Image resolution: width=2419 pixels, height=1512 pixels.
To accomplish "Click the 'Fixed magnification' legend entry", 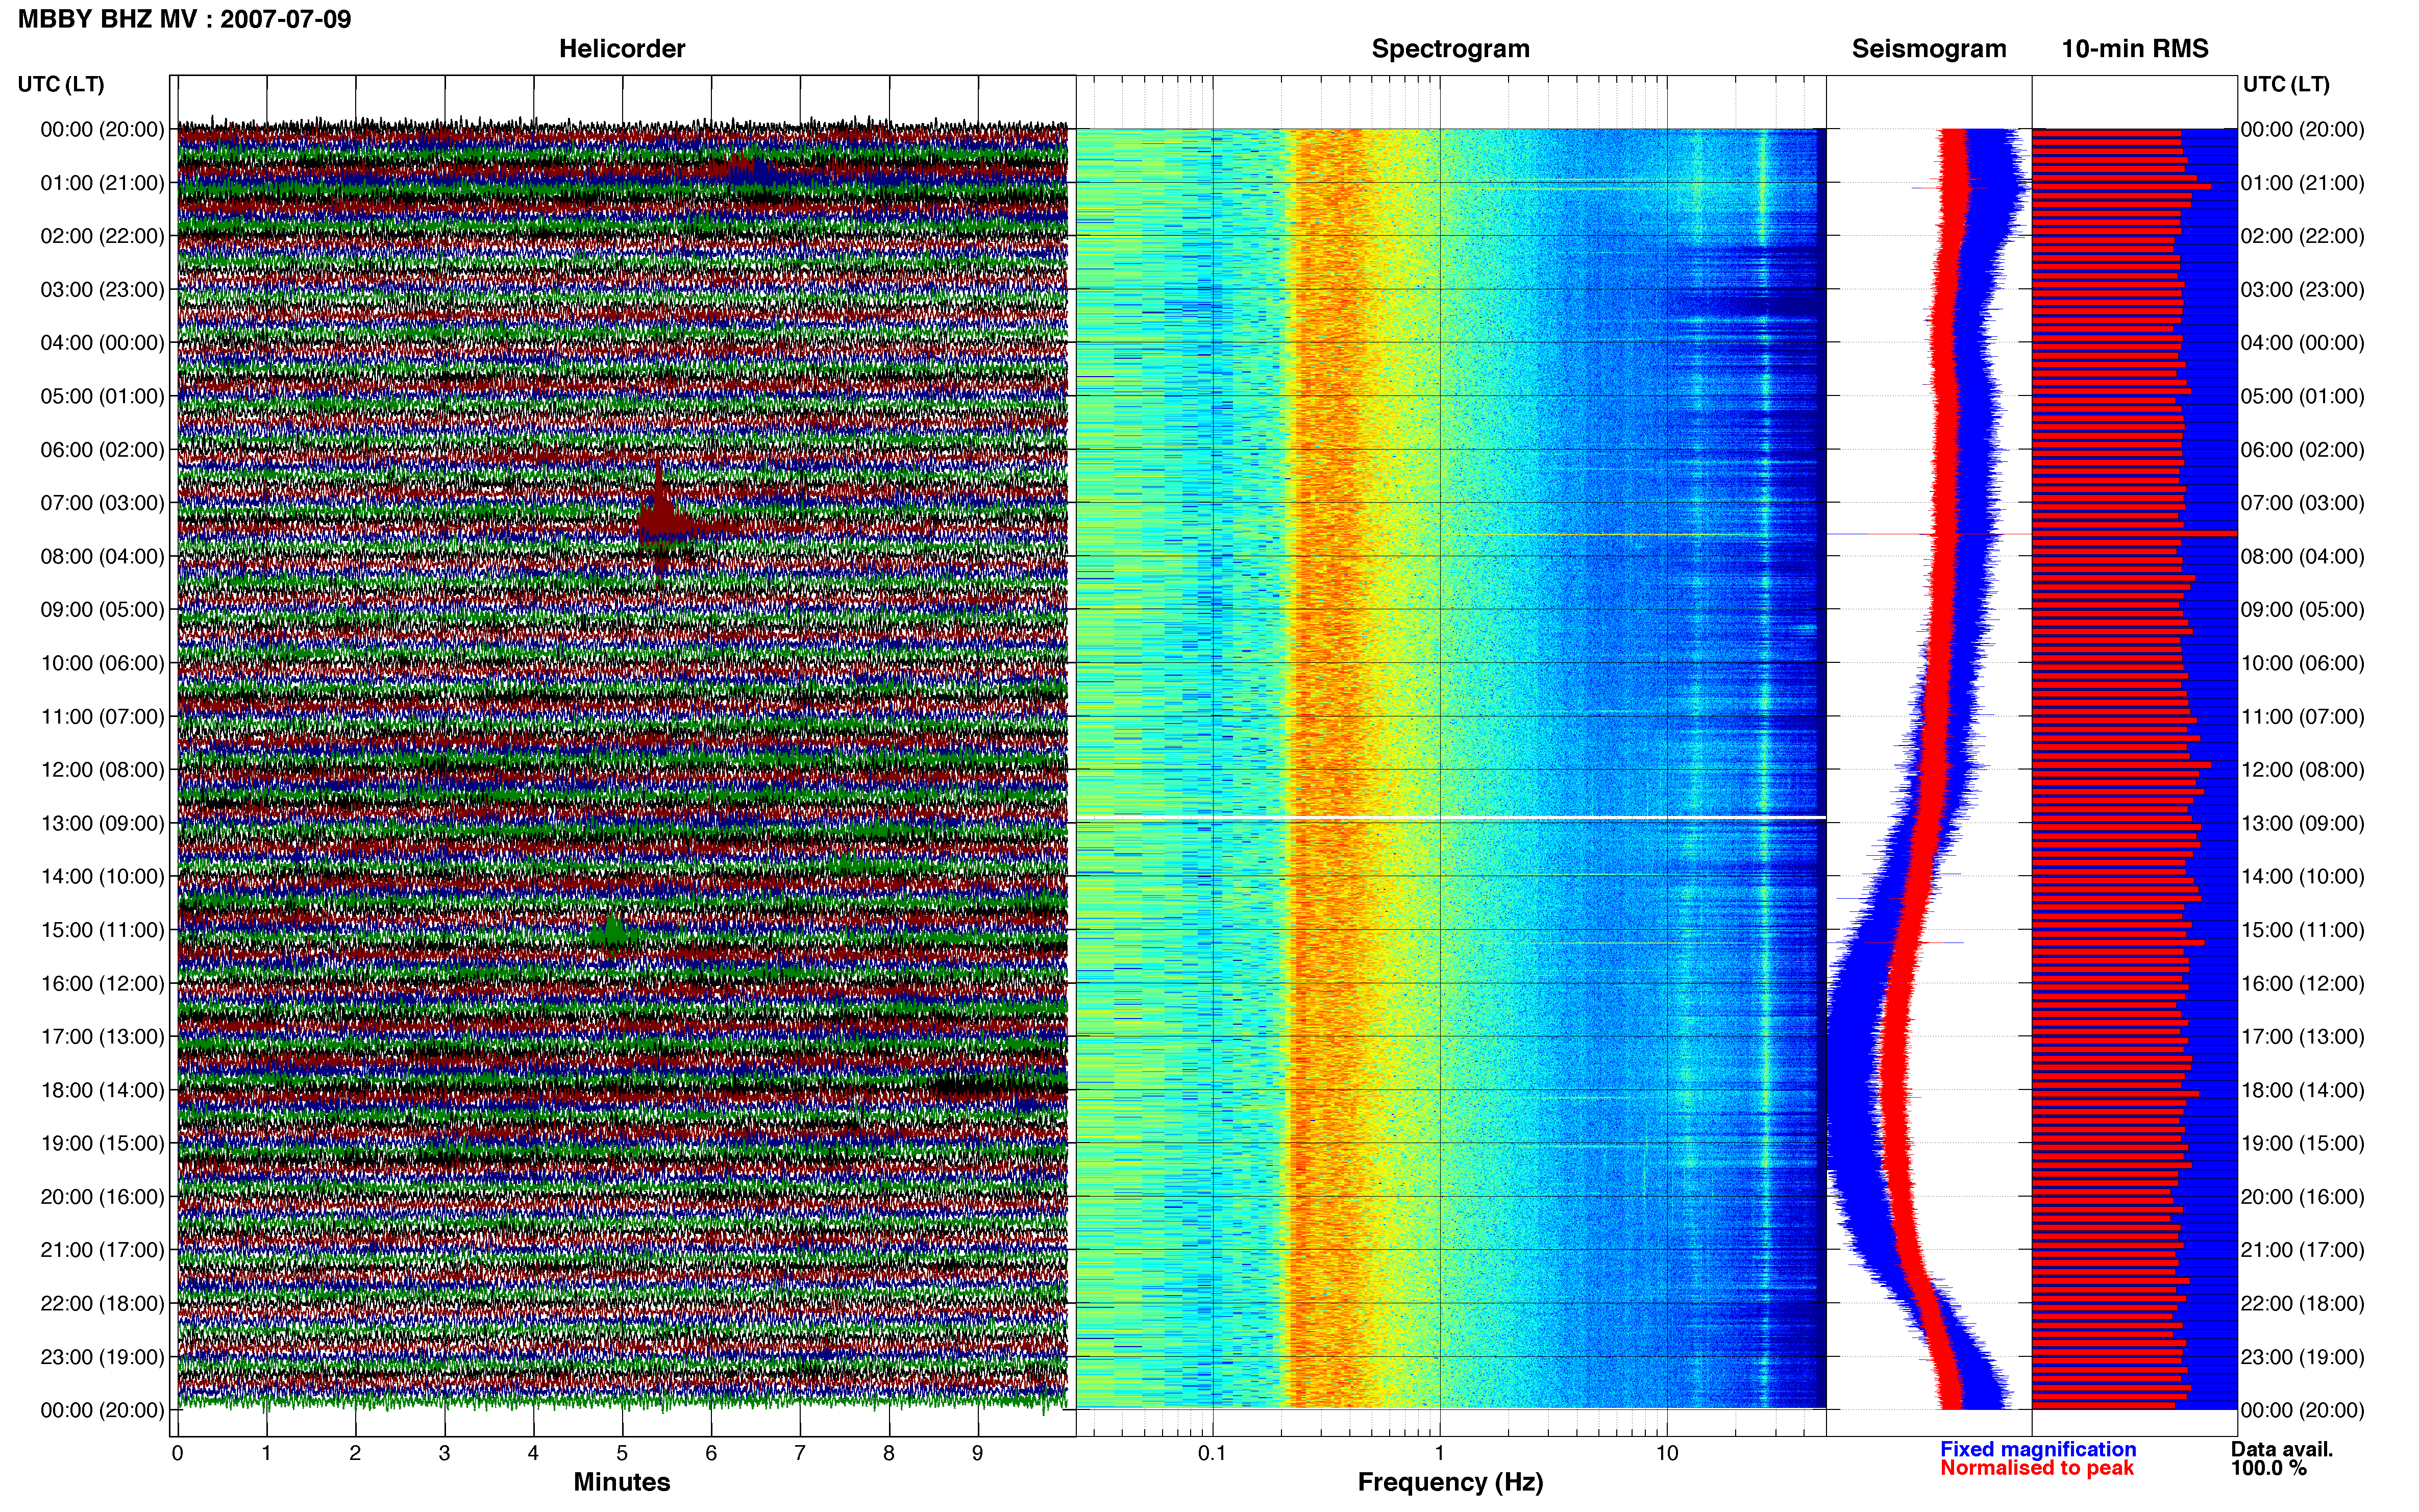I will click(2038, 1449).
